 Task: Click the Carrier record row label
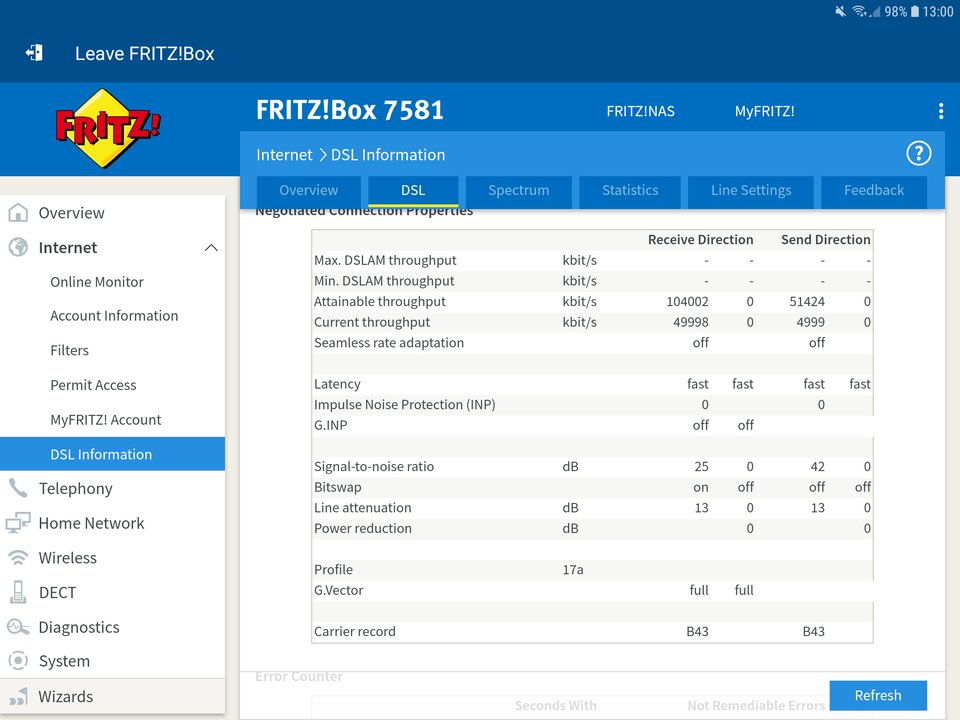pyautogui.click(x=354, y=631)
